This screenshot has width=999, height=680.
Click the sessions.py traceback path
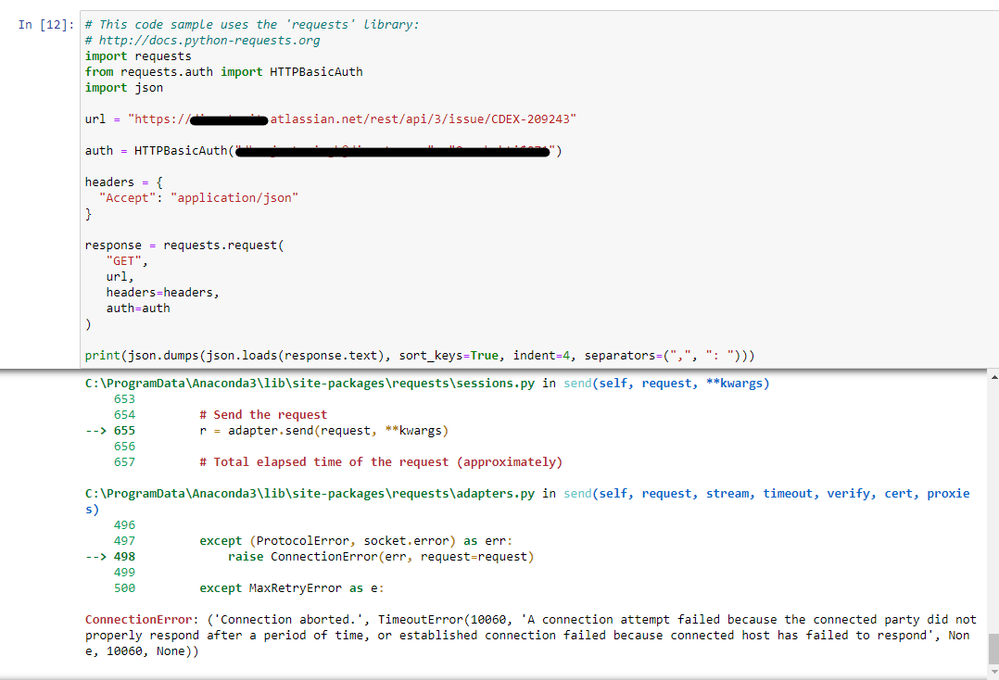click(x=310, y=383)
